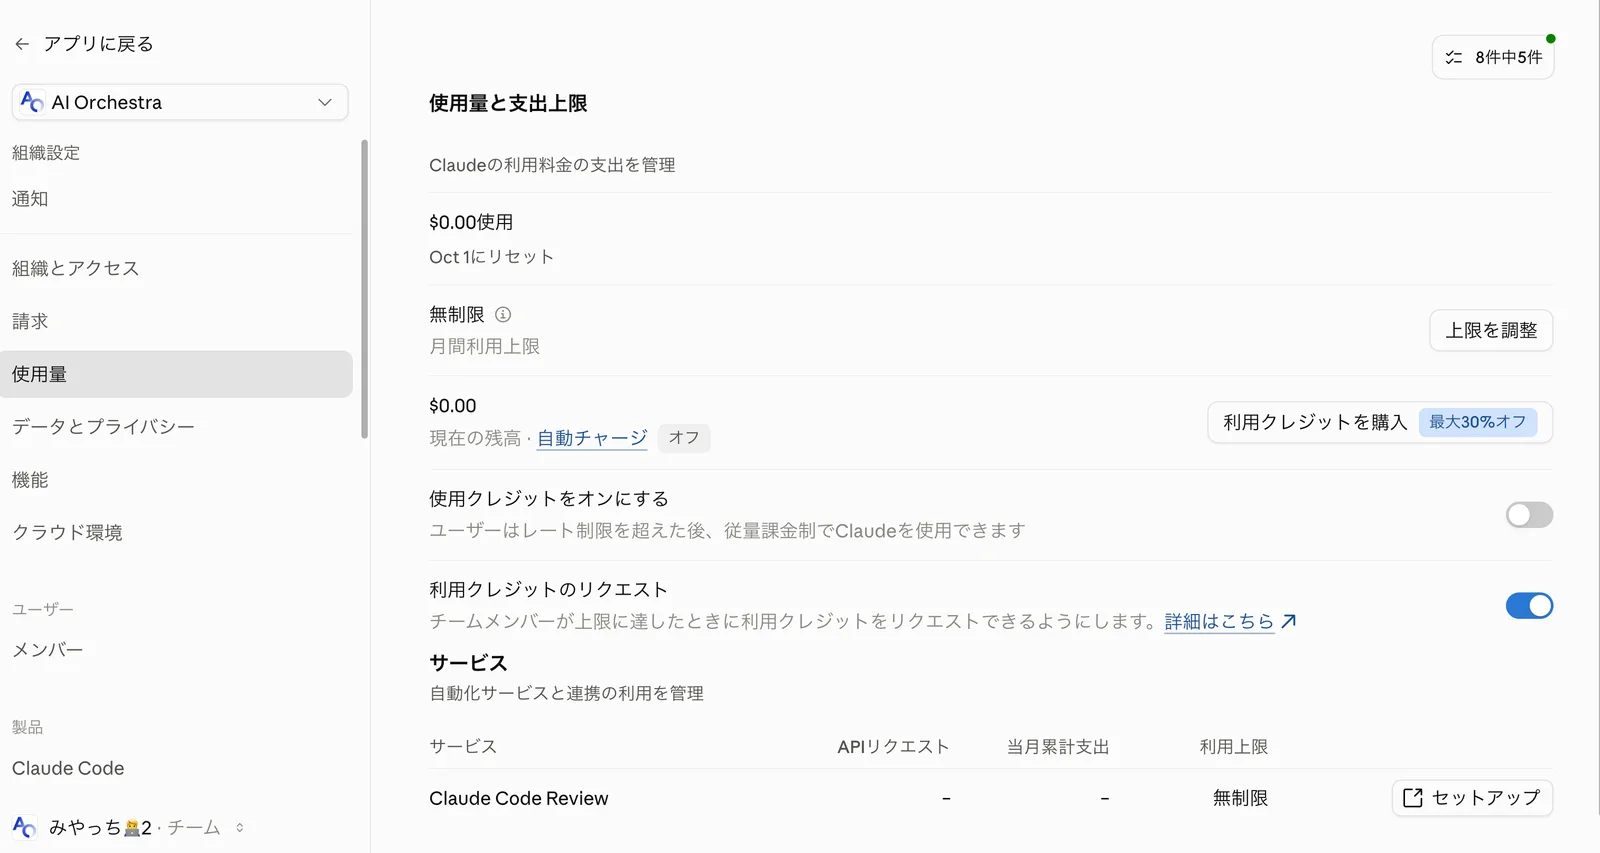
Task: Open 通知 settings page
Action: (x=30, y=199)
